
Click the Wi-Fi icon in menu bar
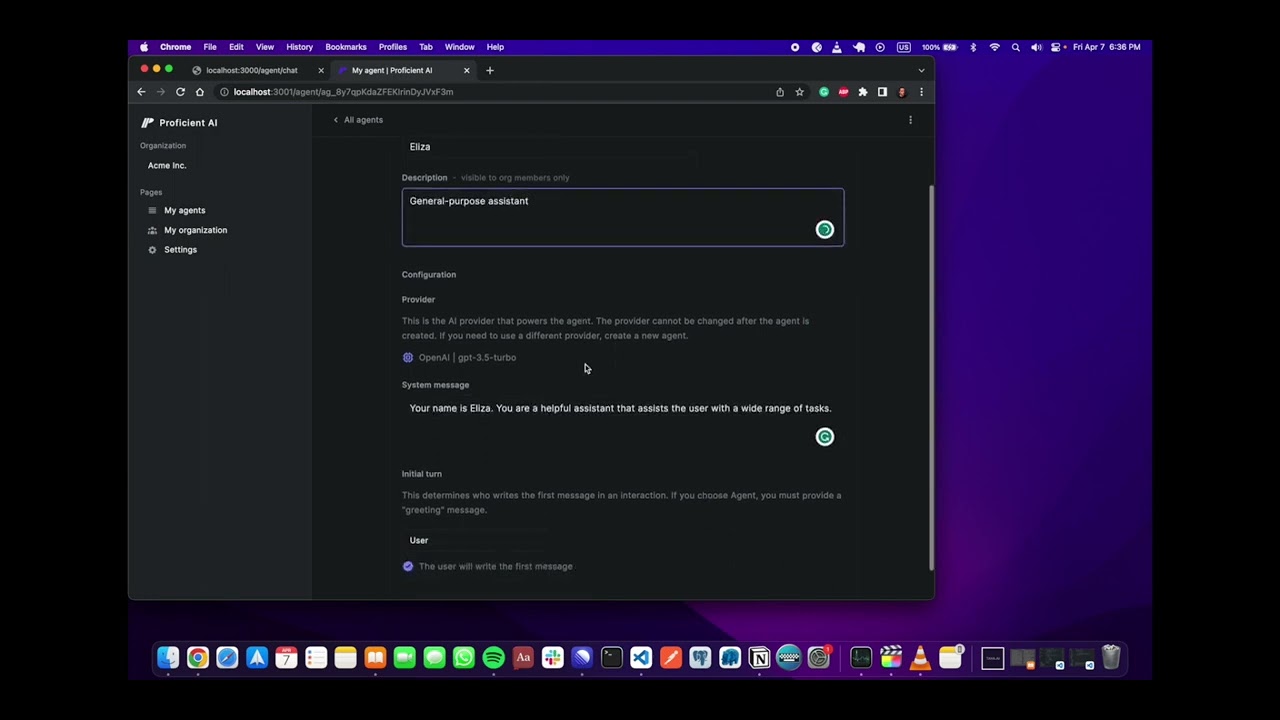pyautogui.click(x=994, y=47)
